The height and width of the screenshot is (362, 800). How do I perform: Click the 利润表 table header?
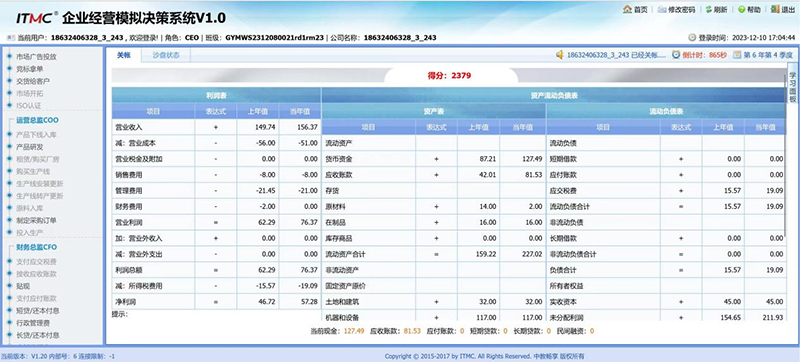pos(217,95)
